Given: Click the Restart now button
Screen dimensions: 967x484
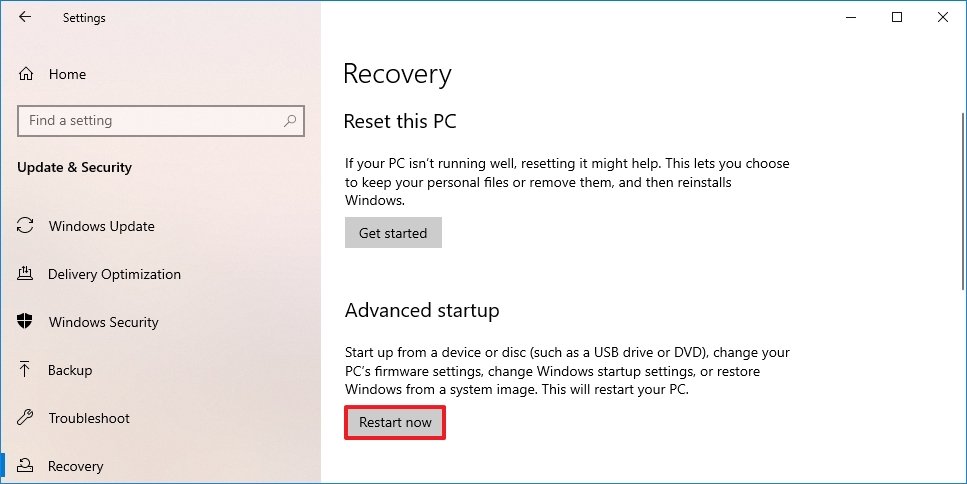Looking at the screenshot, I should (395, 422).
